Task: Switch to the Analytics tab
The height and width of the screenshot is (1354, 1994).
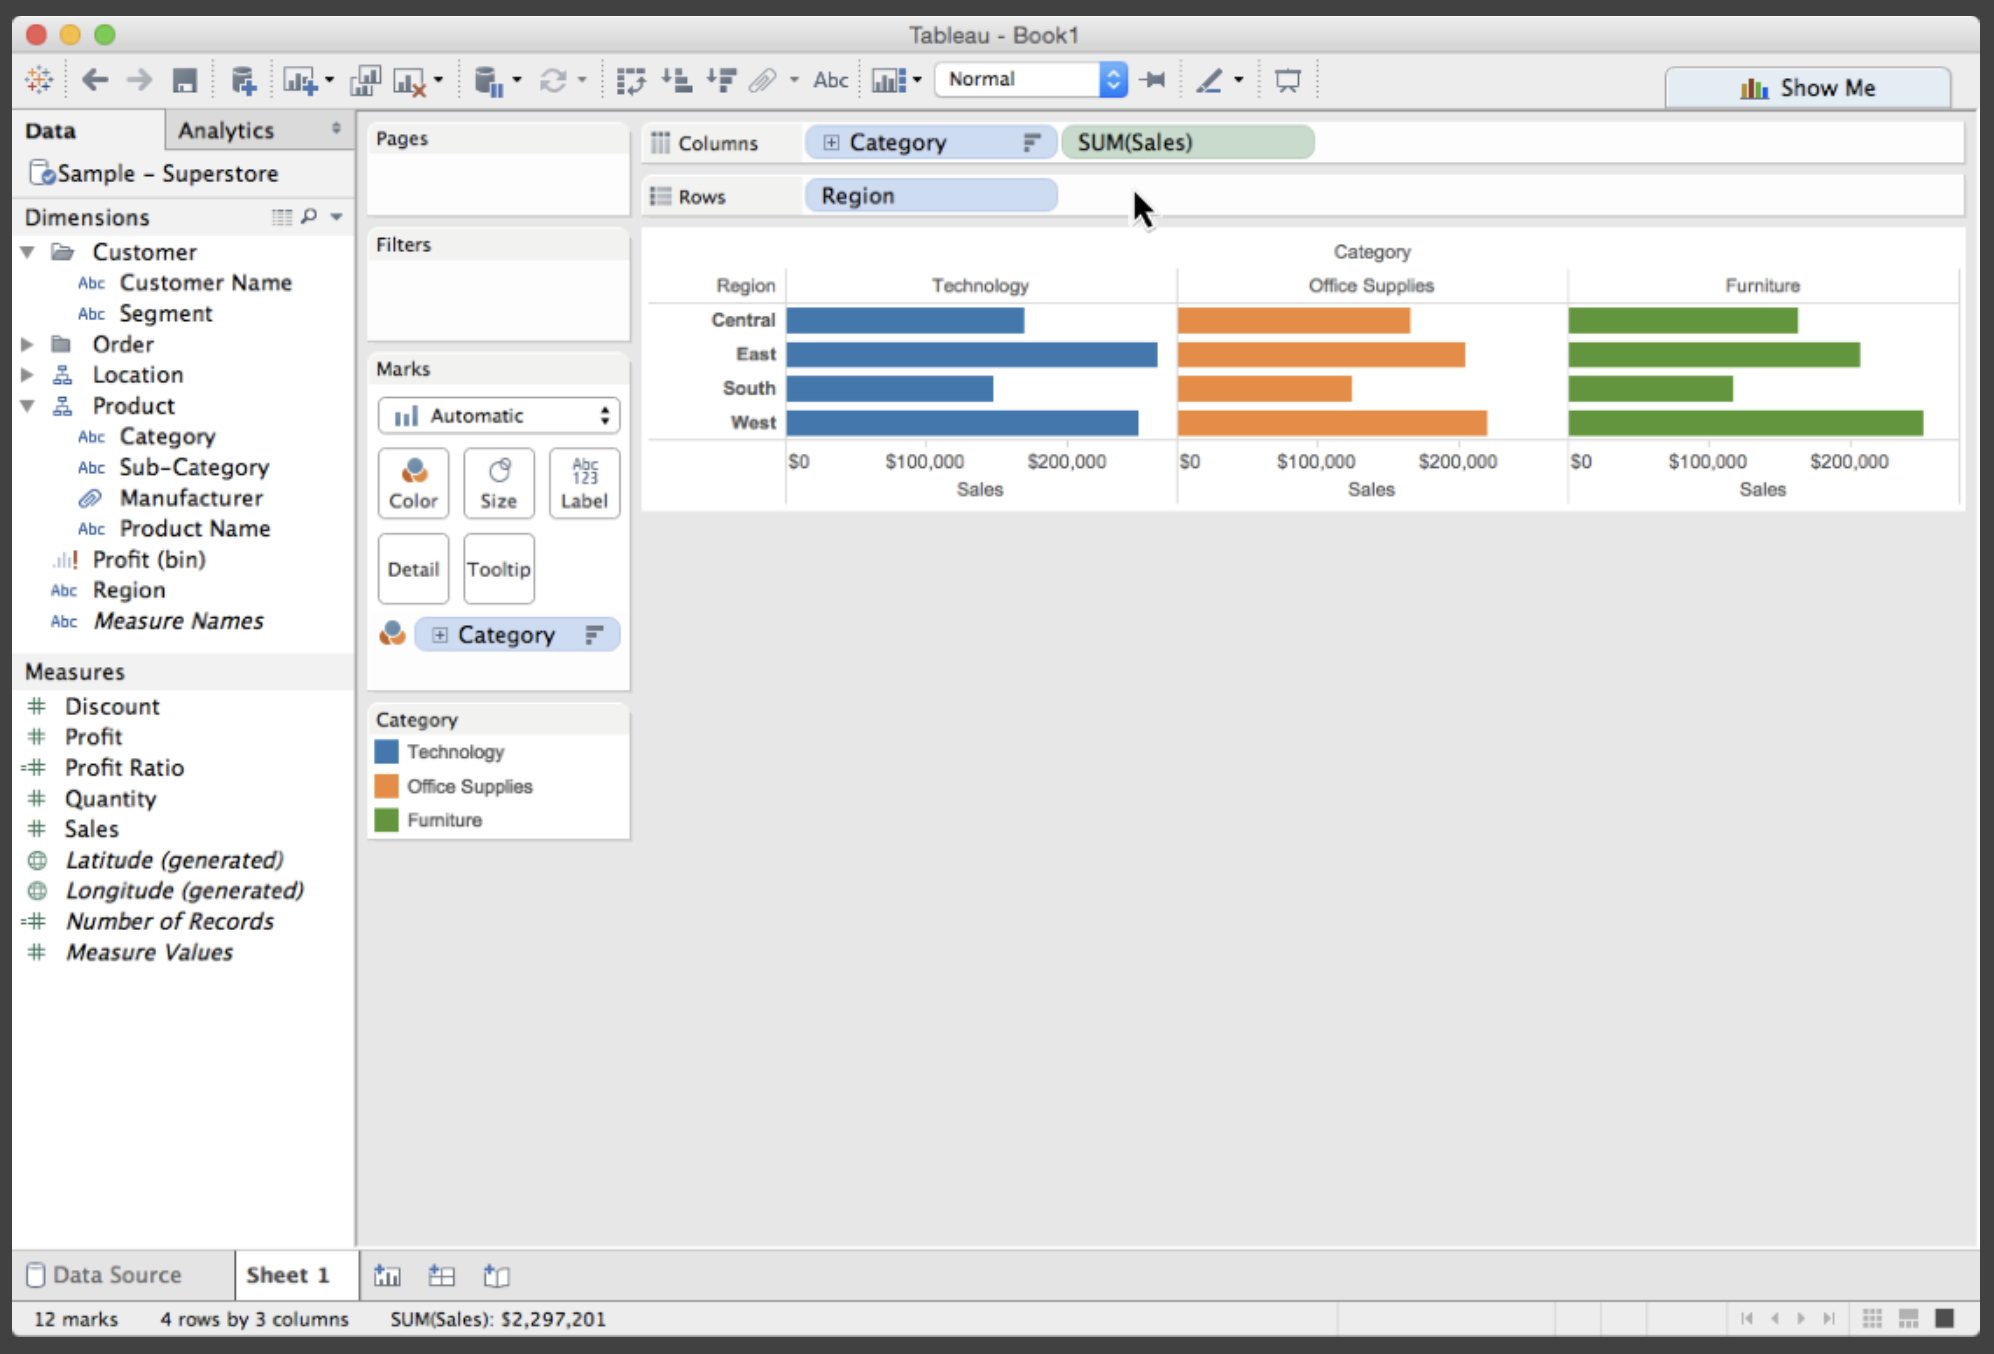Action: [x=226, y=130]
